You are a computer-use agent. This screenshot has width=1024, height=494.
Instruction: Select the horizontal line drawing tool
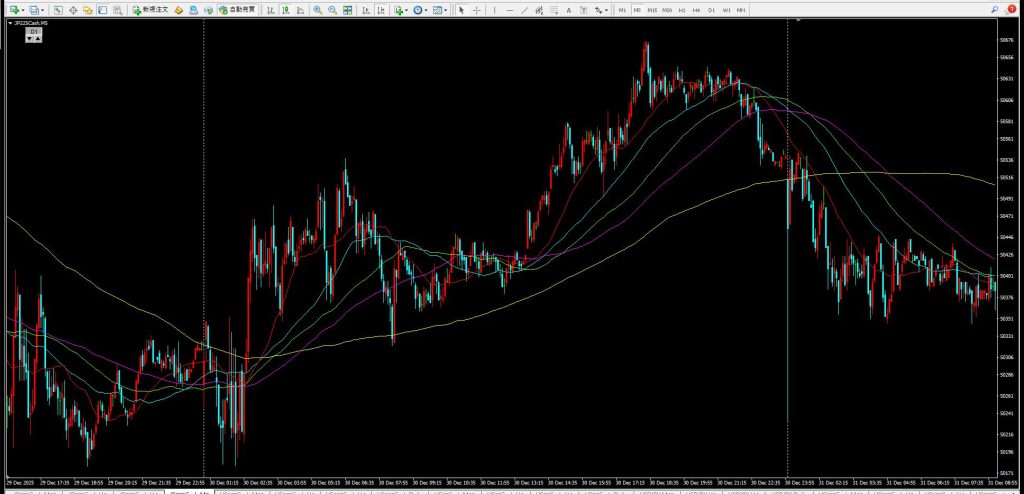510,9
